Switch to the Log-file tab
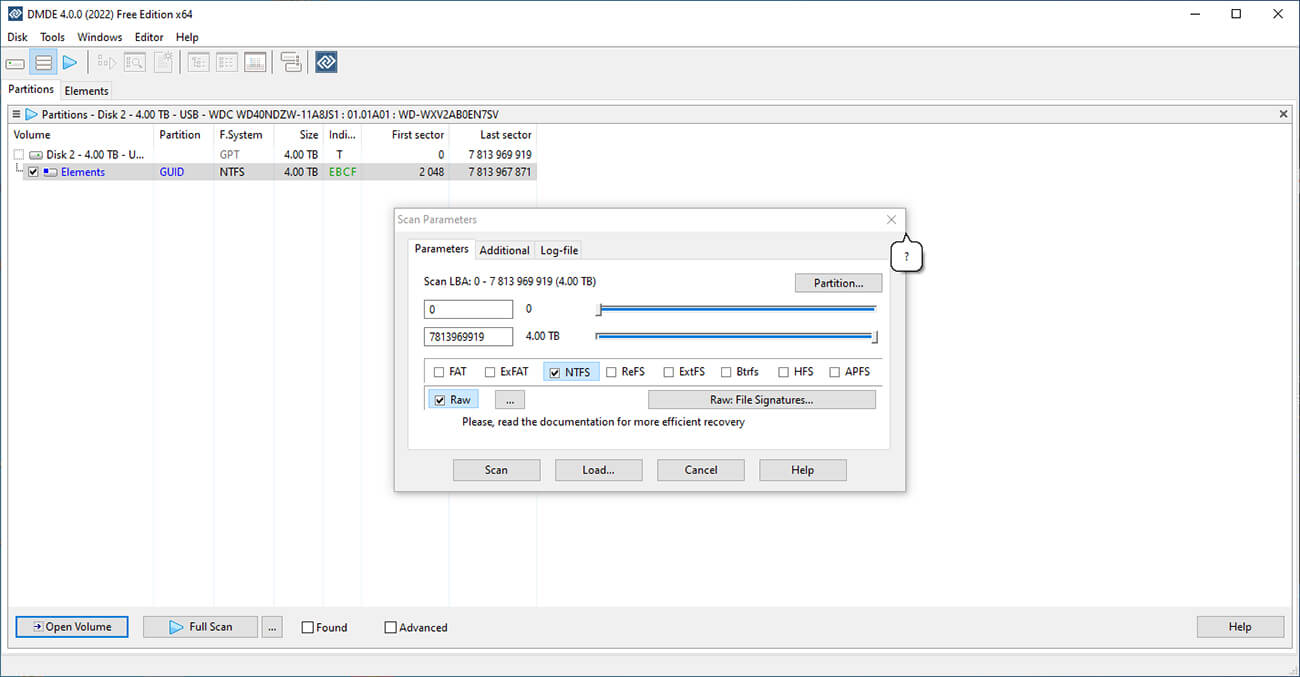This screenshot has height=677, width=1300. pyautogui.click(x=558, y=249)
